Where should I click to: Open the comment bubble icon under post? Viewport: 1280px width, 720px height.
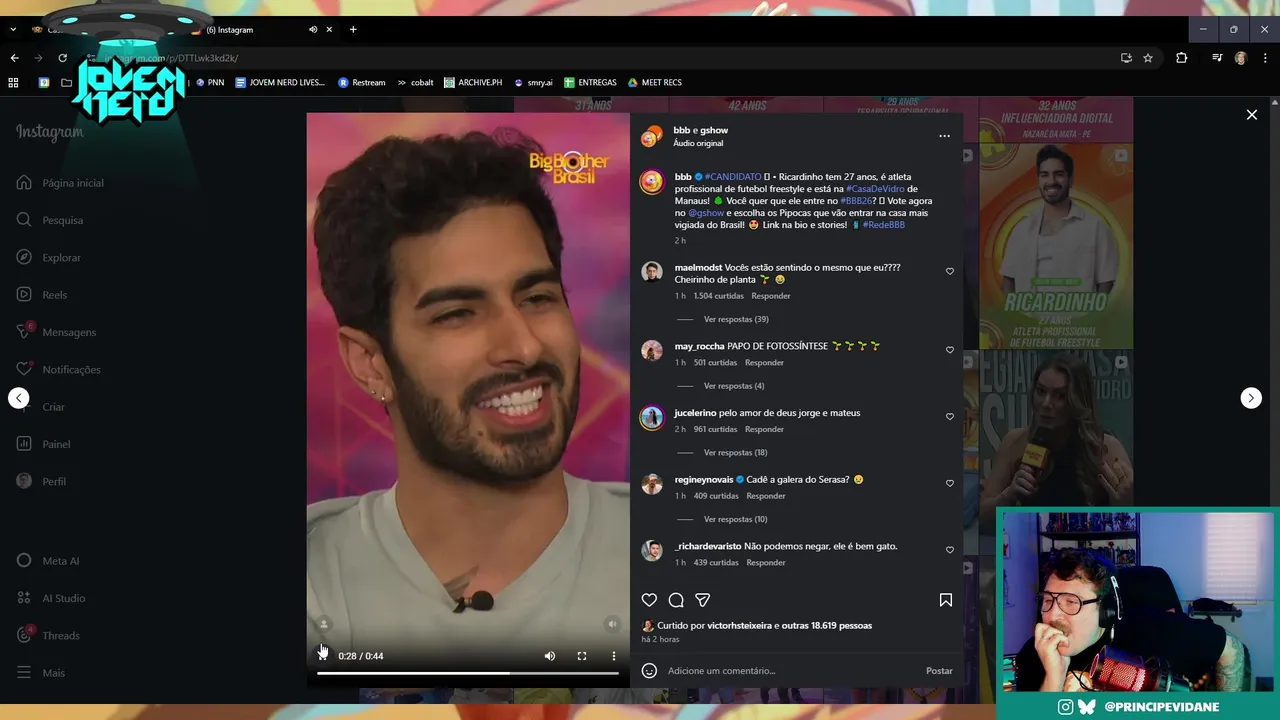coord(676,600)
